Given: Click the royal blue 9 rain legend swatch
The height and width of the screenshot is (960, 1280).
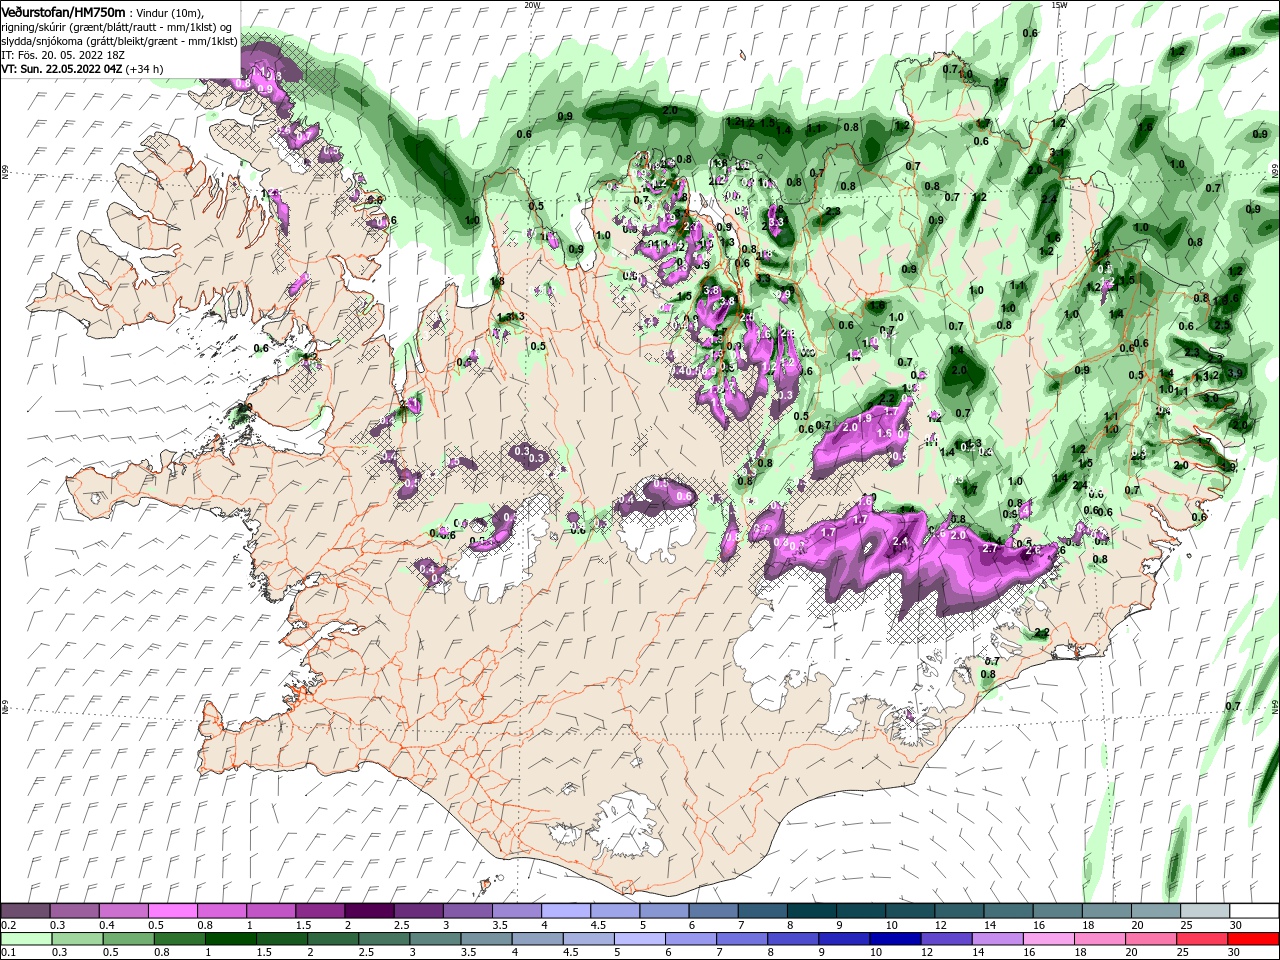Looking at the screenshot, I should pyautogui.click(x=843, y=939).
